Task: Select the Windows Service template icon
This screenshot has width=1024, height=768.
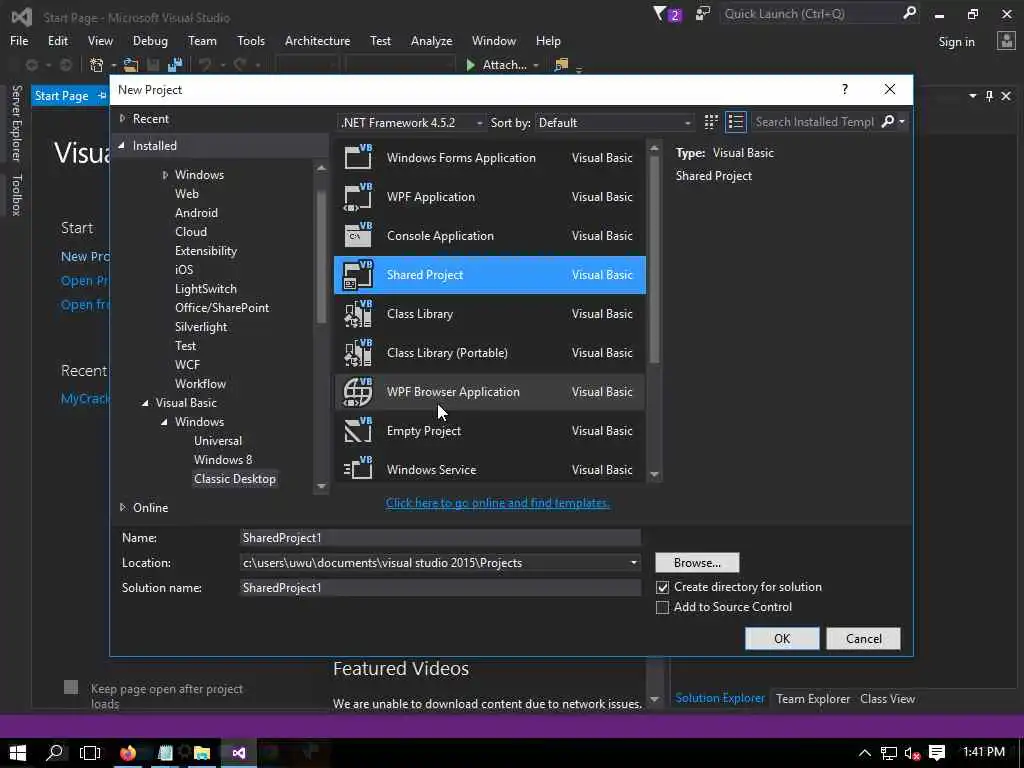Action: pyautogui.click(x=358, y=469)
